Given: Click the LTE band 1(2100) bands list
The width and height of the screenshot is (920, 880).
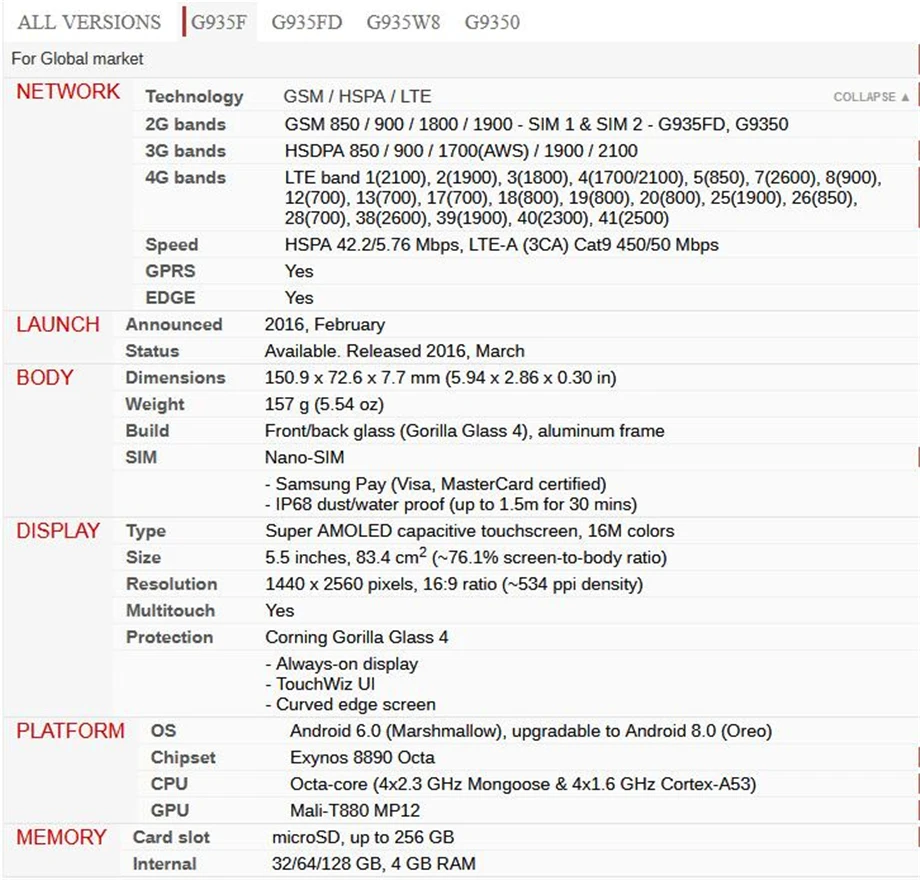Looking at the screenshot, I should pos(583,198).
